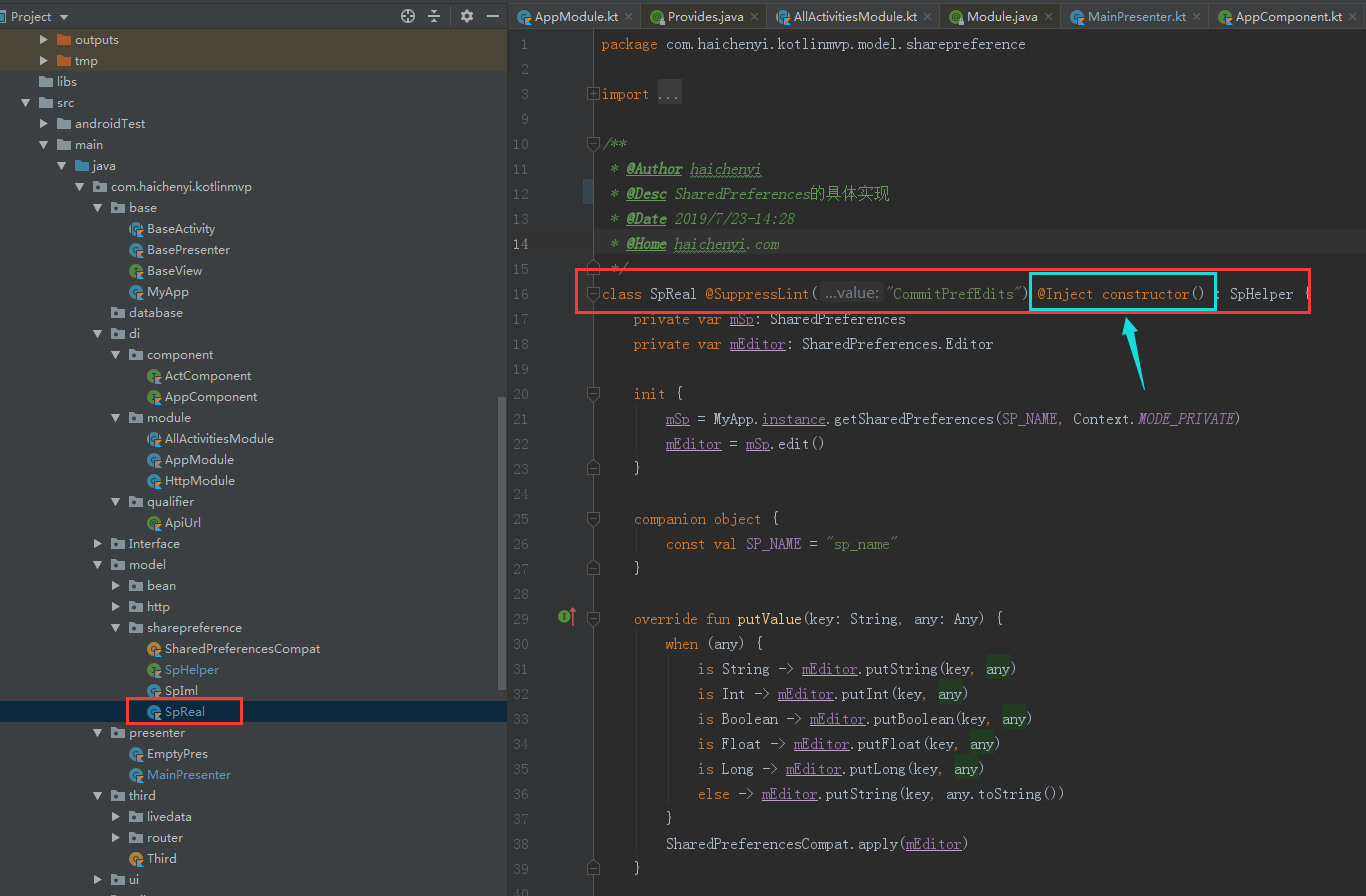This screenshot has height=896, width=1366.
Task: Select AllActivitiesModule in the project tree
Action: [x=210, y=439]
